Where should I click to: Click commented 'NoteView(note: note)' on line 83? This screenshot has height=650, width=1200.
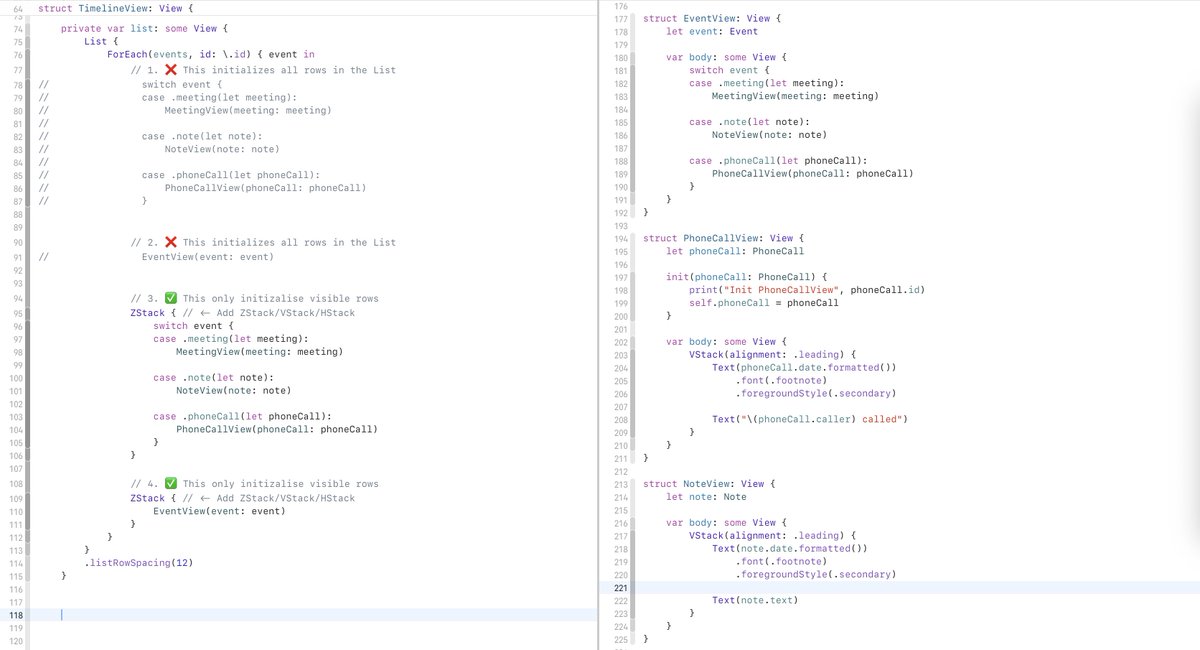pos(222,149)
